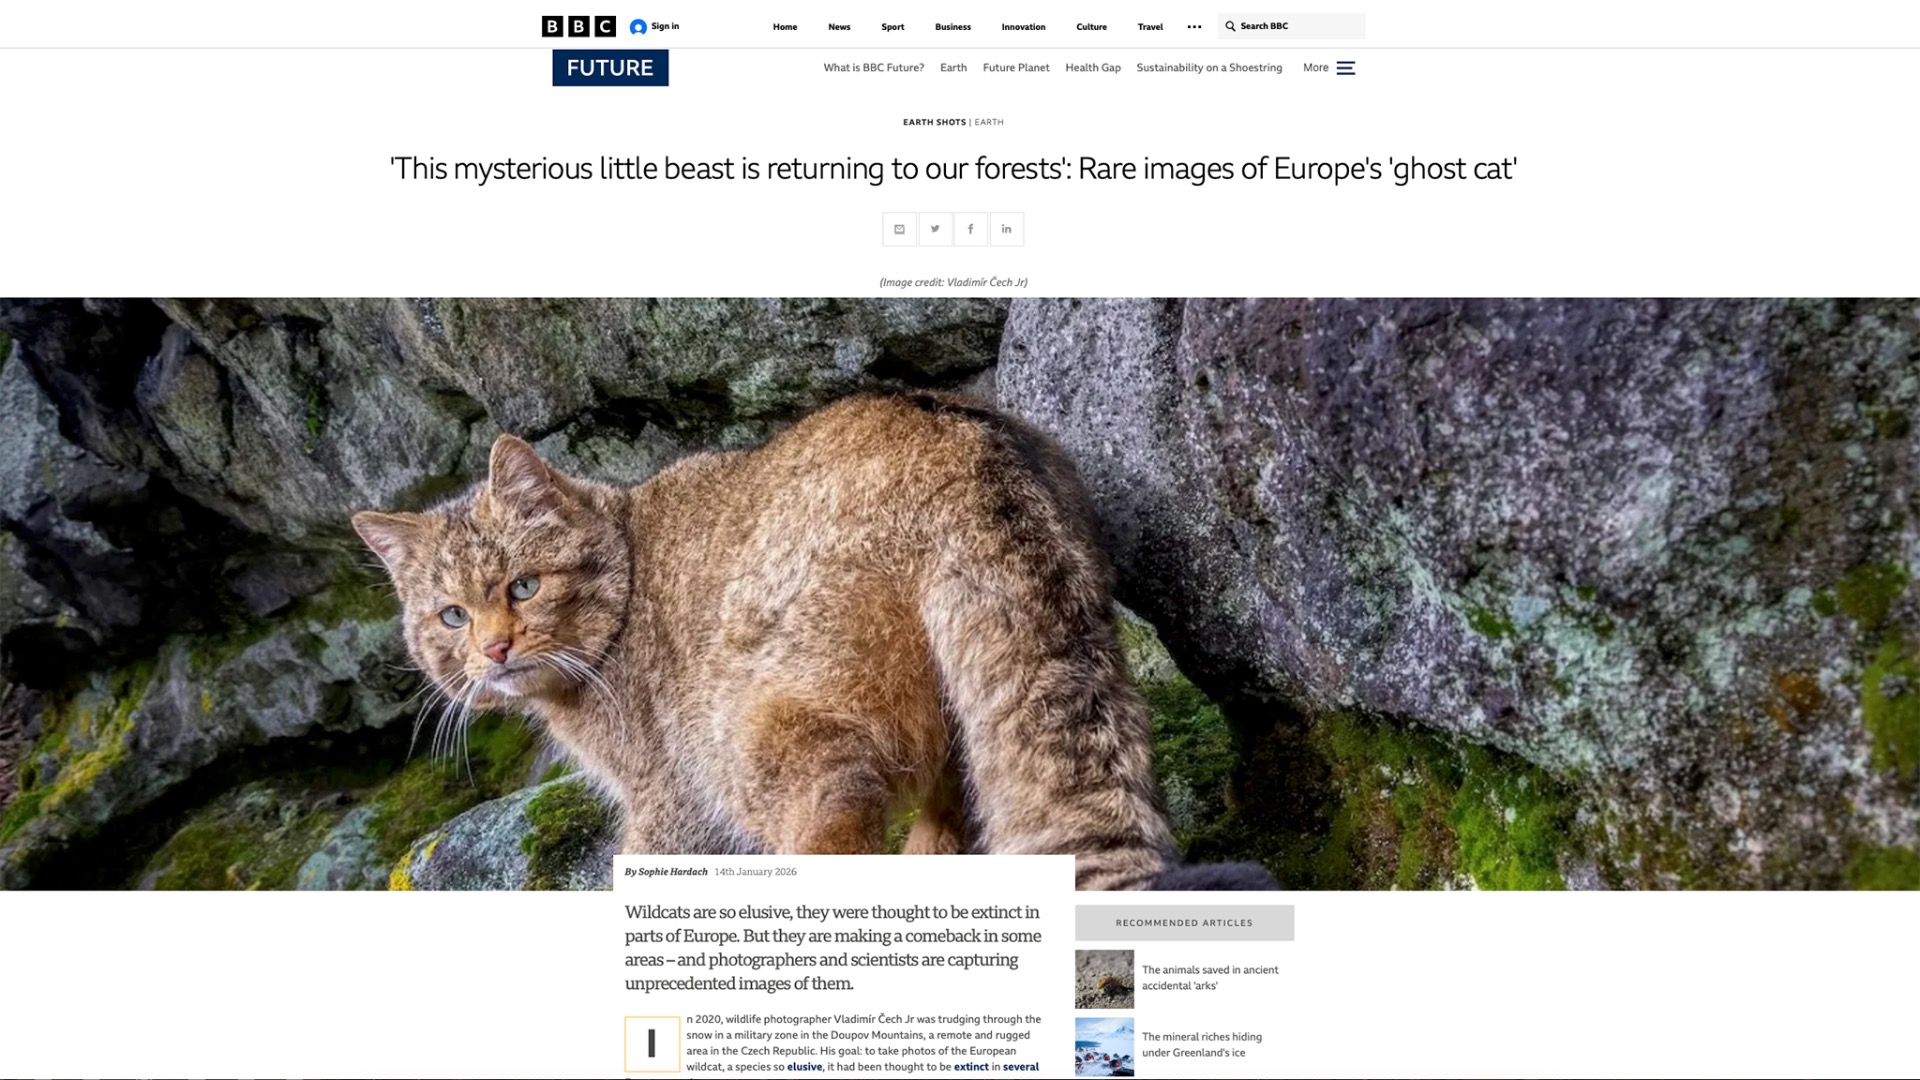Viewport: 1920px width, 1080px height.
Task: Open the ancient accidental 'arks' article thumbnail
Action: [x=1104, y=978]
